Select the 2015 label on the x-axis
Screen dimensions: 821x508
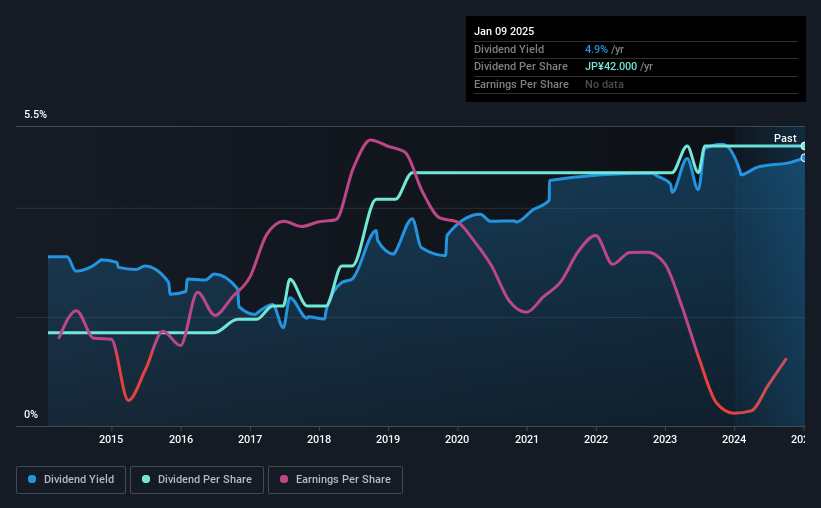pyautogui.click(x=111, y=439)
